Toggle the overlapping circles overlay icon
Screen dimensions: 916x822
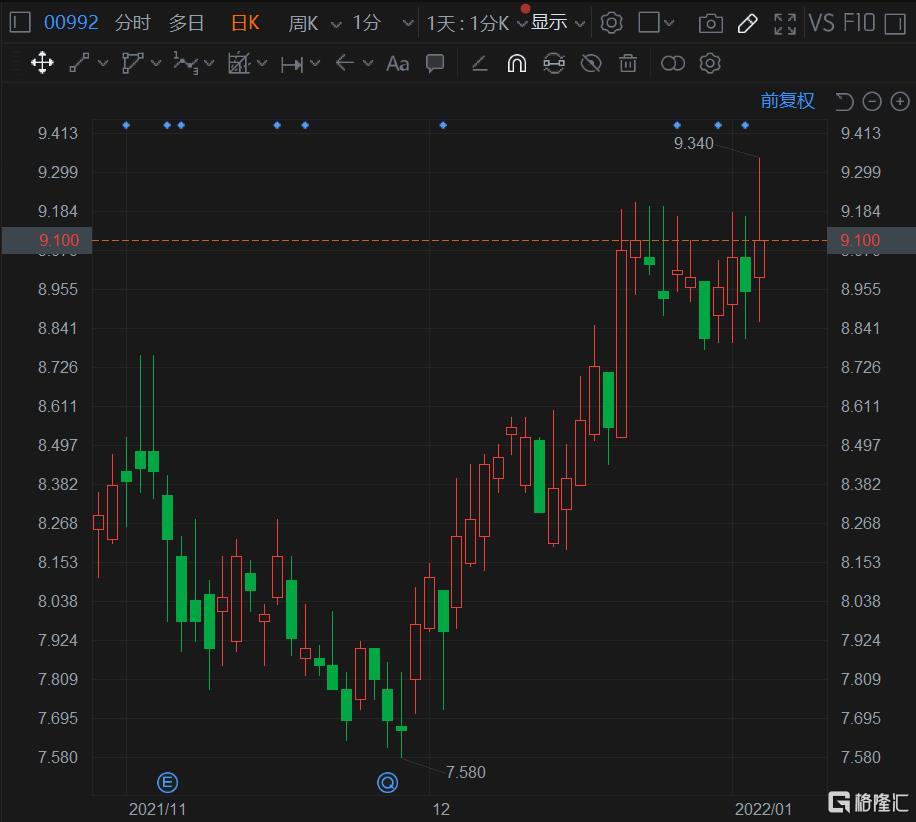click(x=672, y=63)
